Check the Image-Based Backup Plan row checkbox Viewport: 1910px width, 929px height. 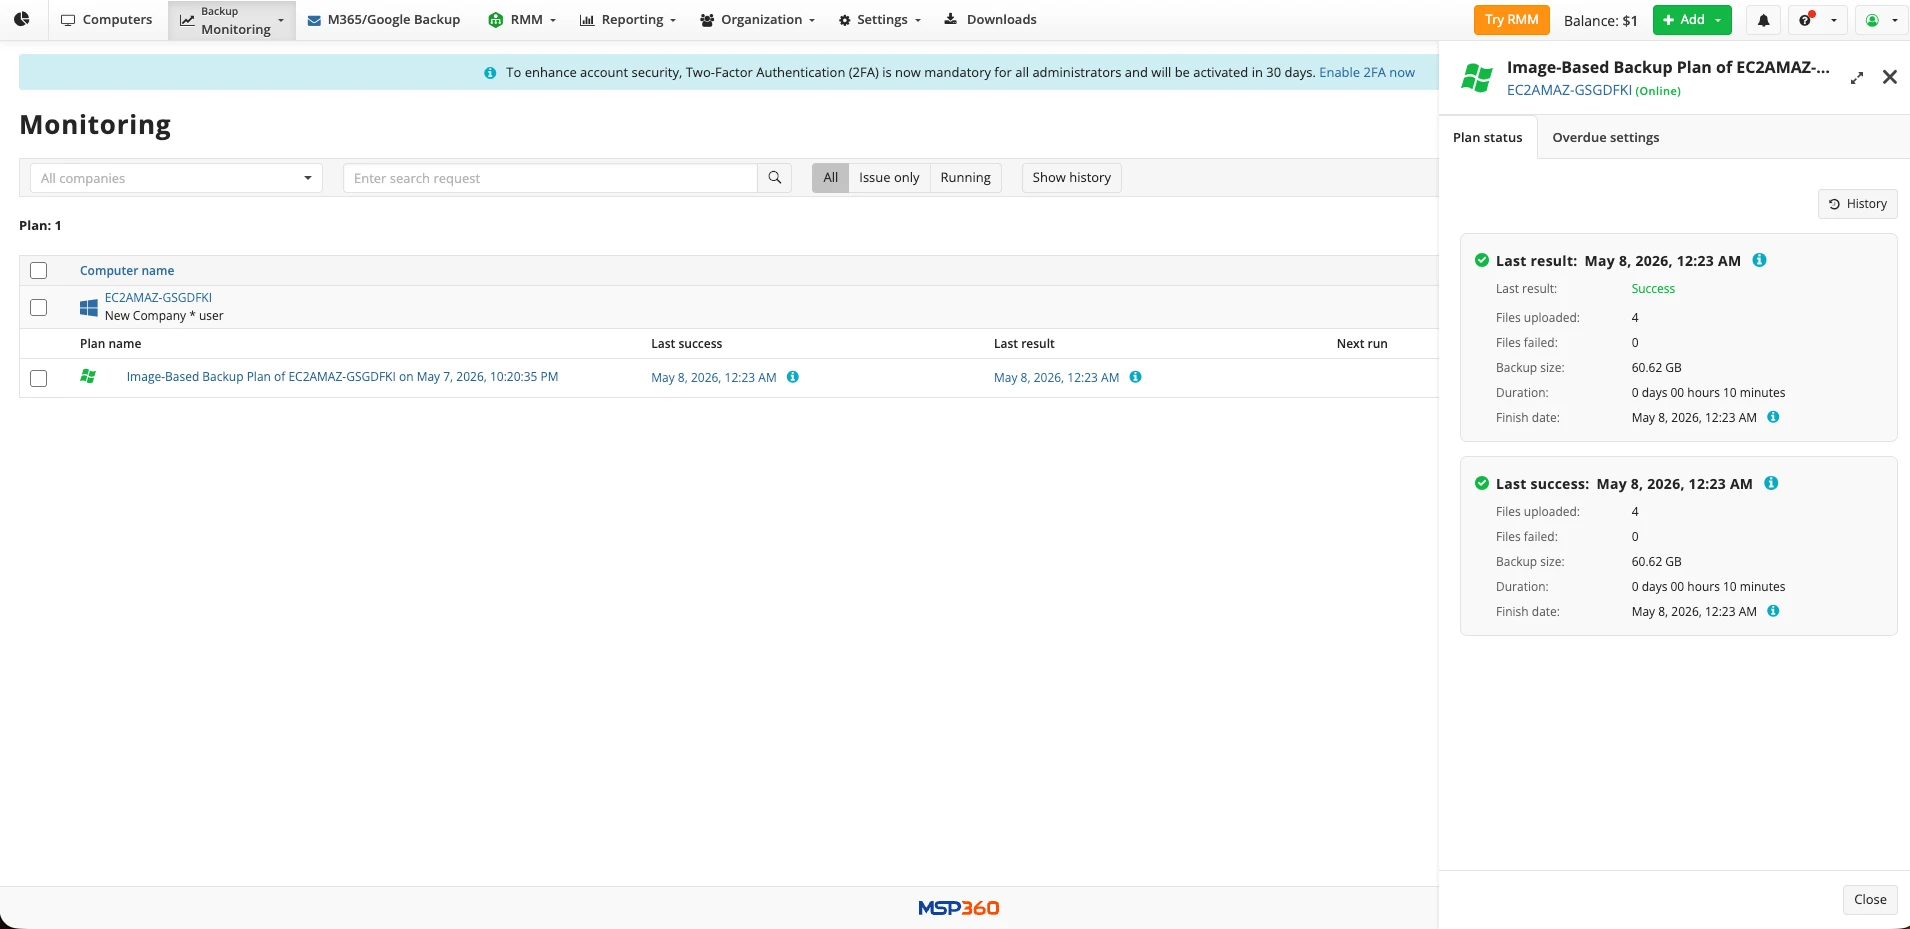[x=39, y=378]
